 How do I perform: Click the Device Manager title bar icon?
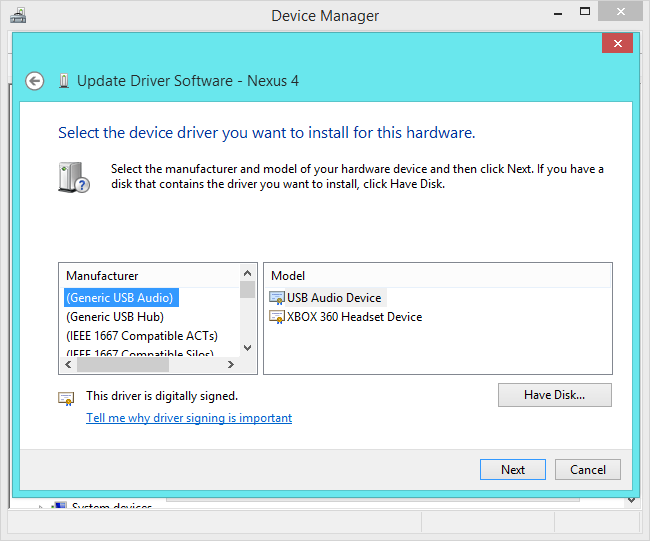coord(18,15)
